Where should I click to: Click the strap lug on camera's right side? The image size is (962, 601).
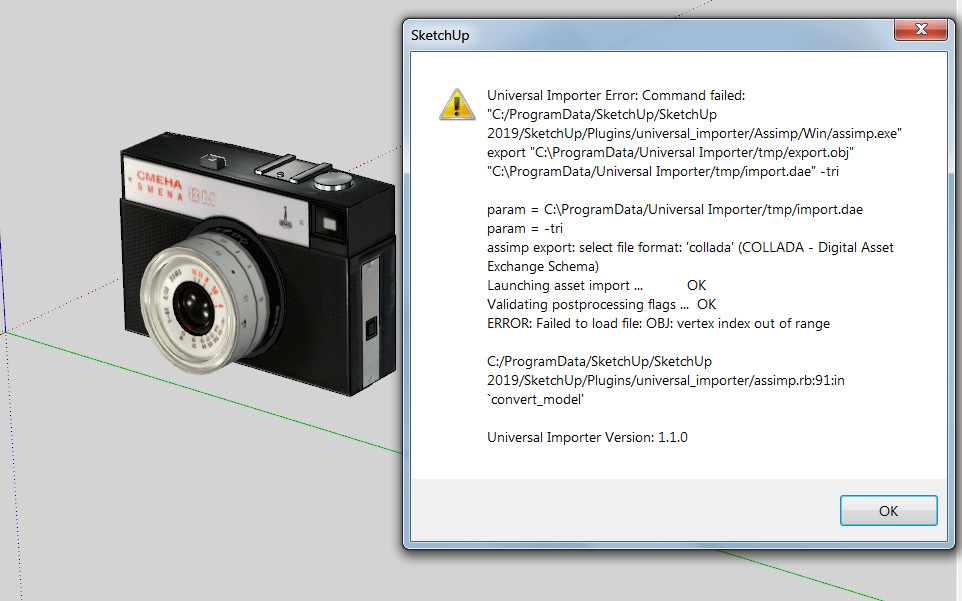point(370,327)
